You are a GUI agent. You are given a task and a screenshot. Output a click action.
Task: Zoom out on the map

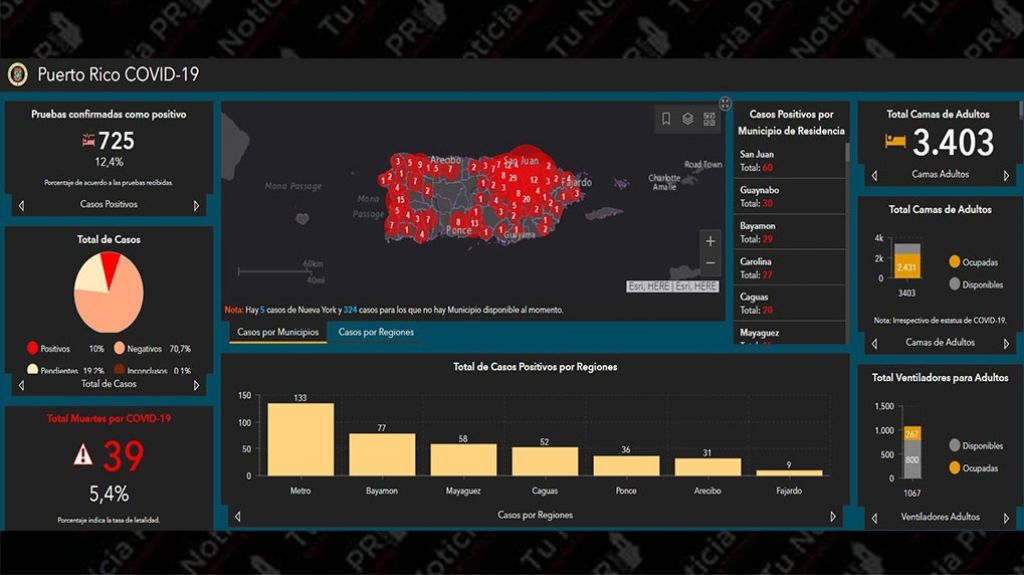(710, 263)
